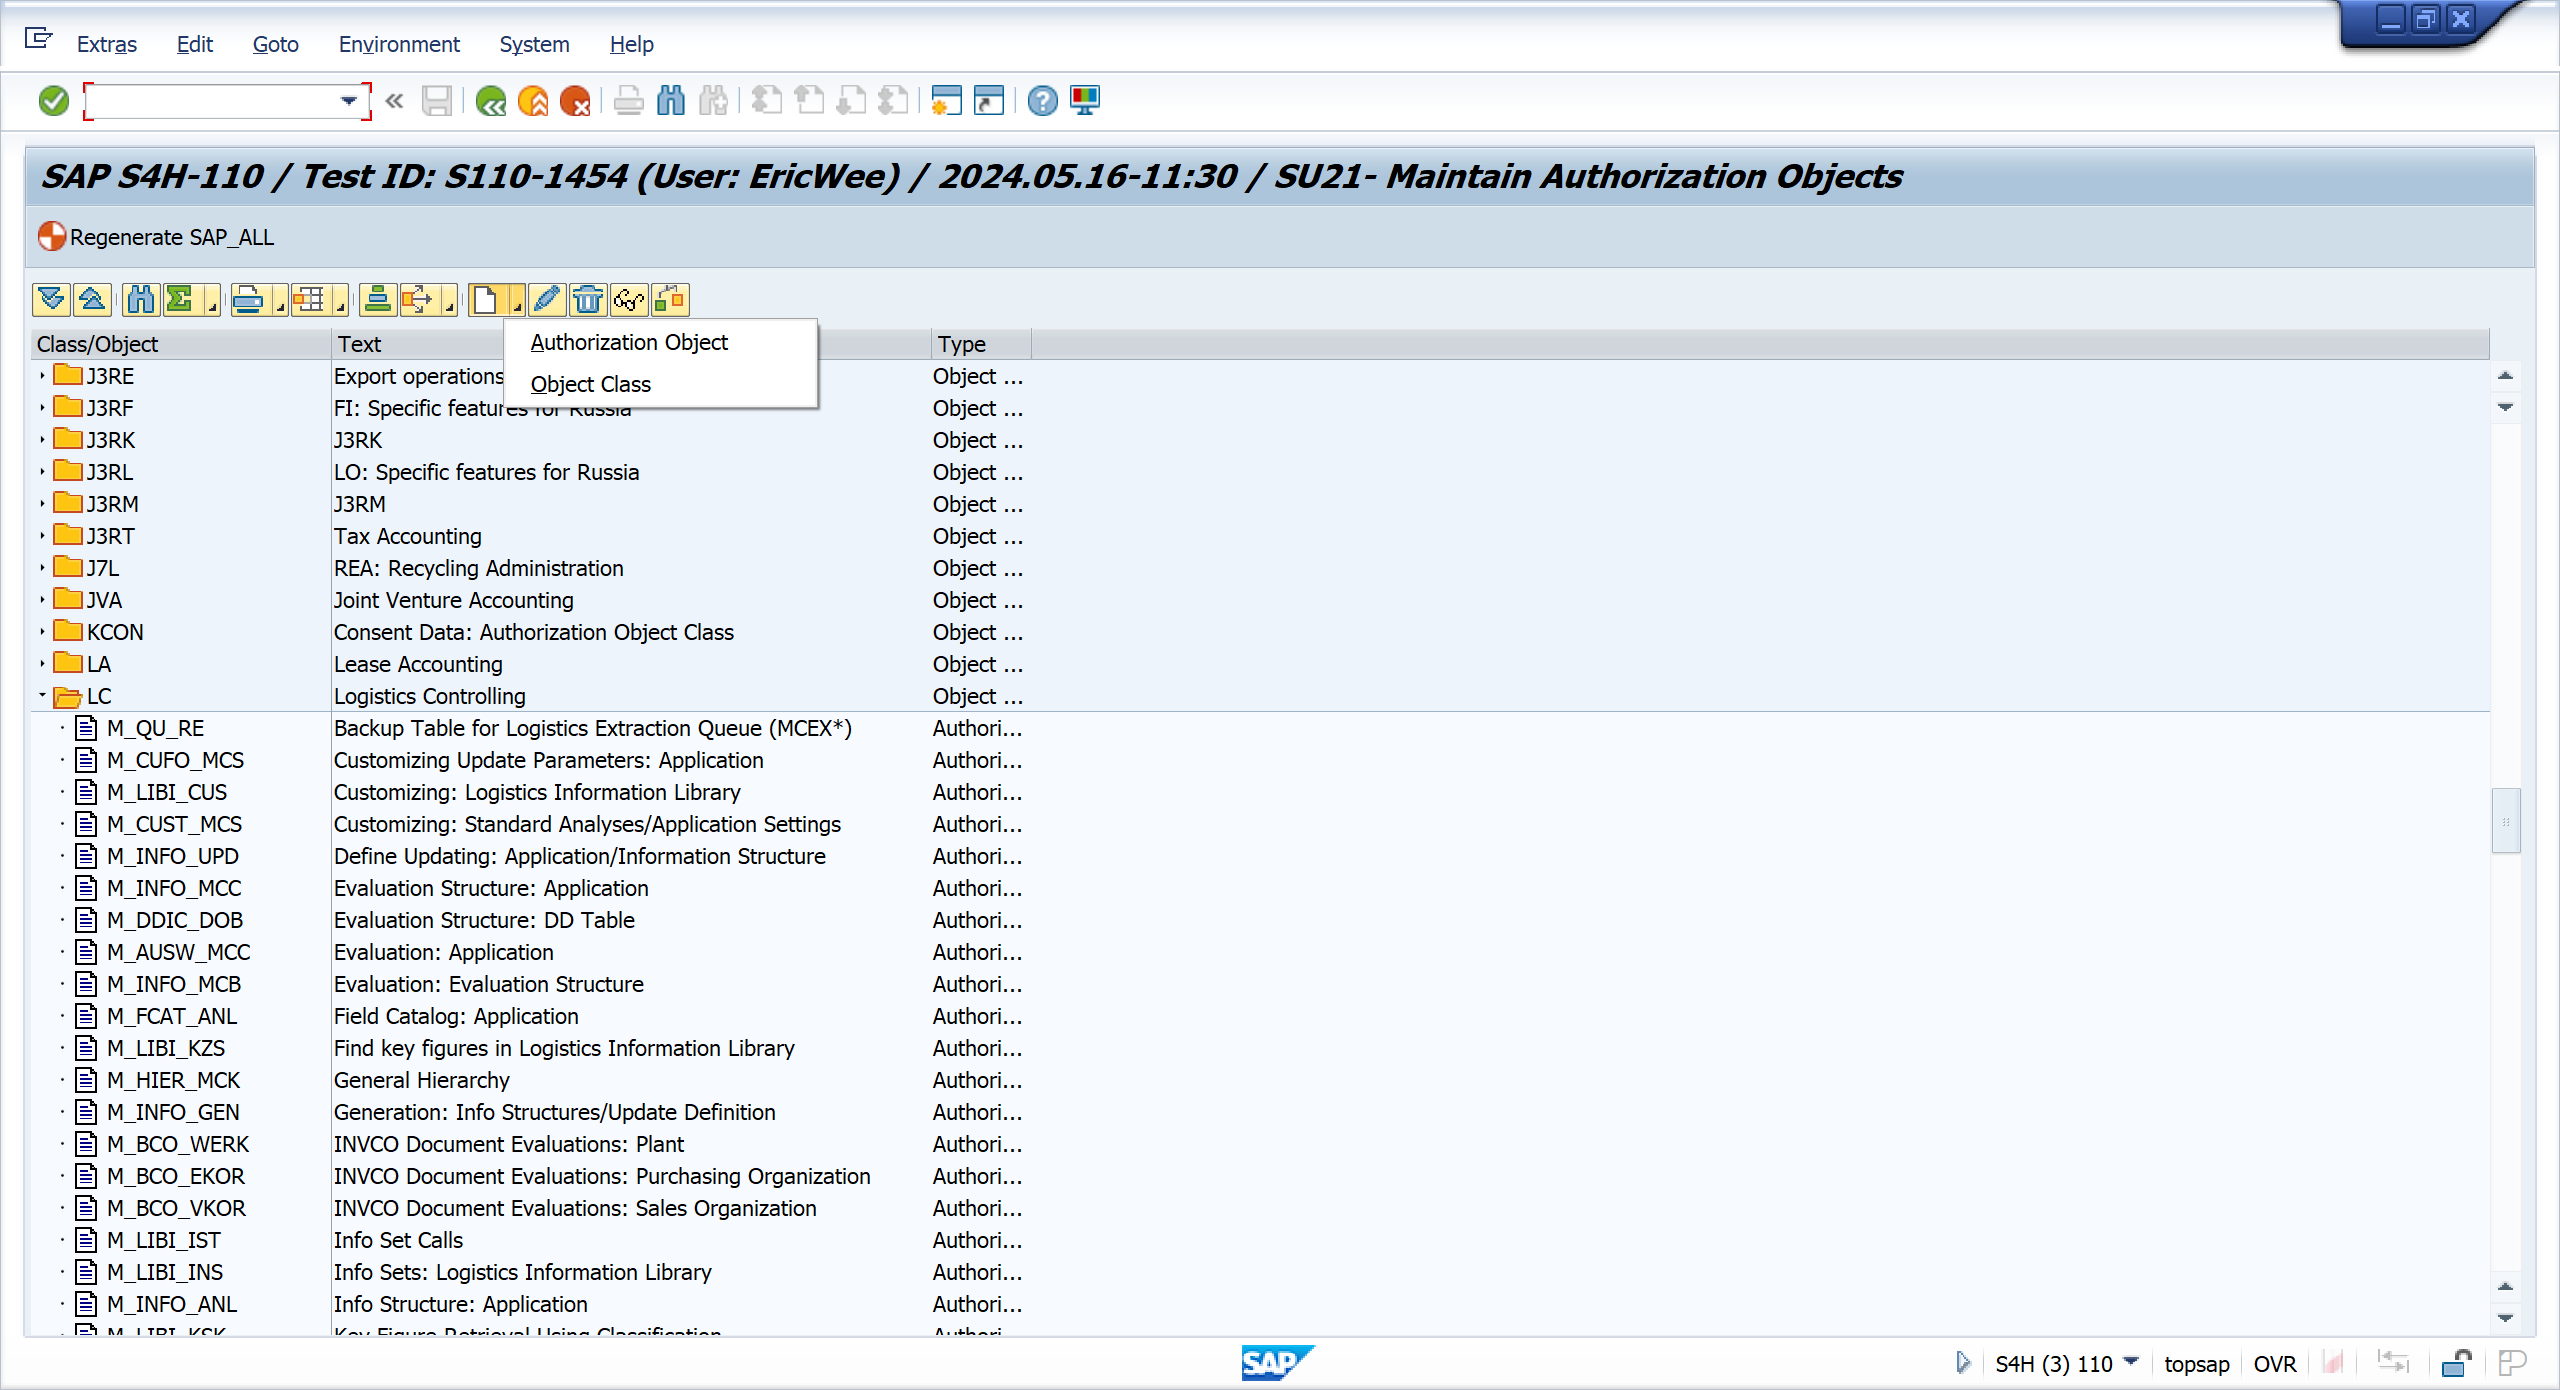2560x1390 pixels.
Task: Click the glasses Display icon
Action: (x=629, y=299)
